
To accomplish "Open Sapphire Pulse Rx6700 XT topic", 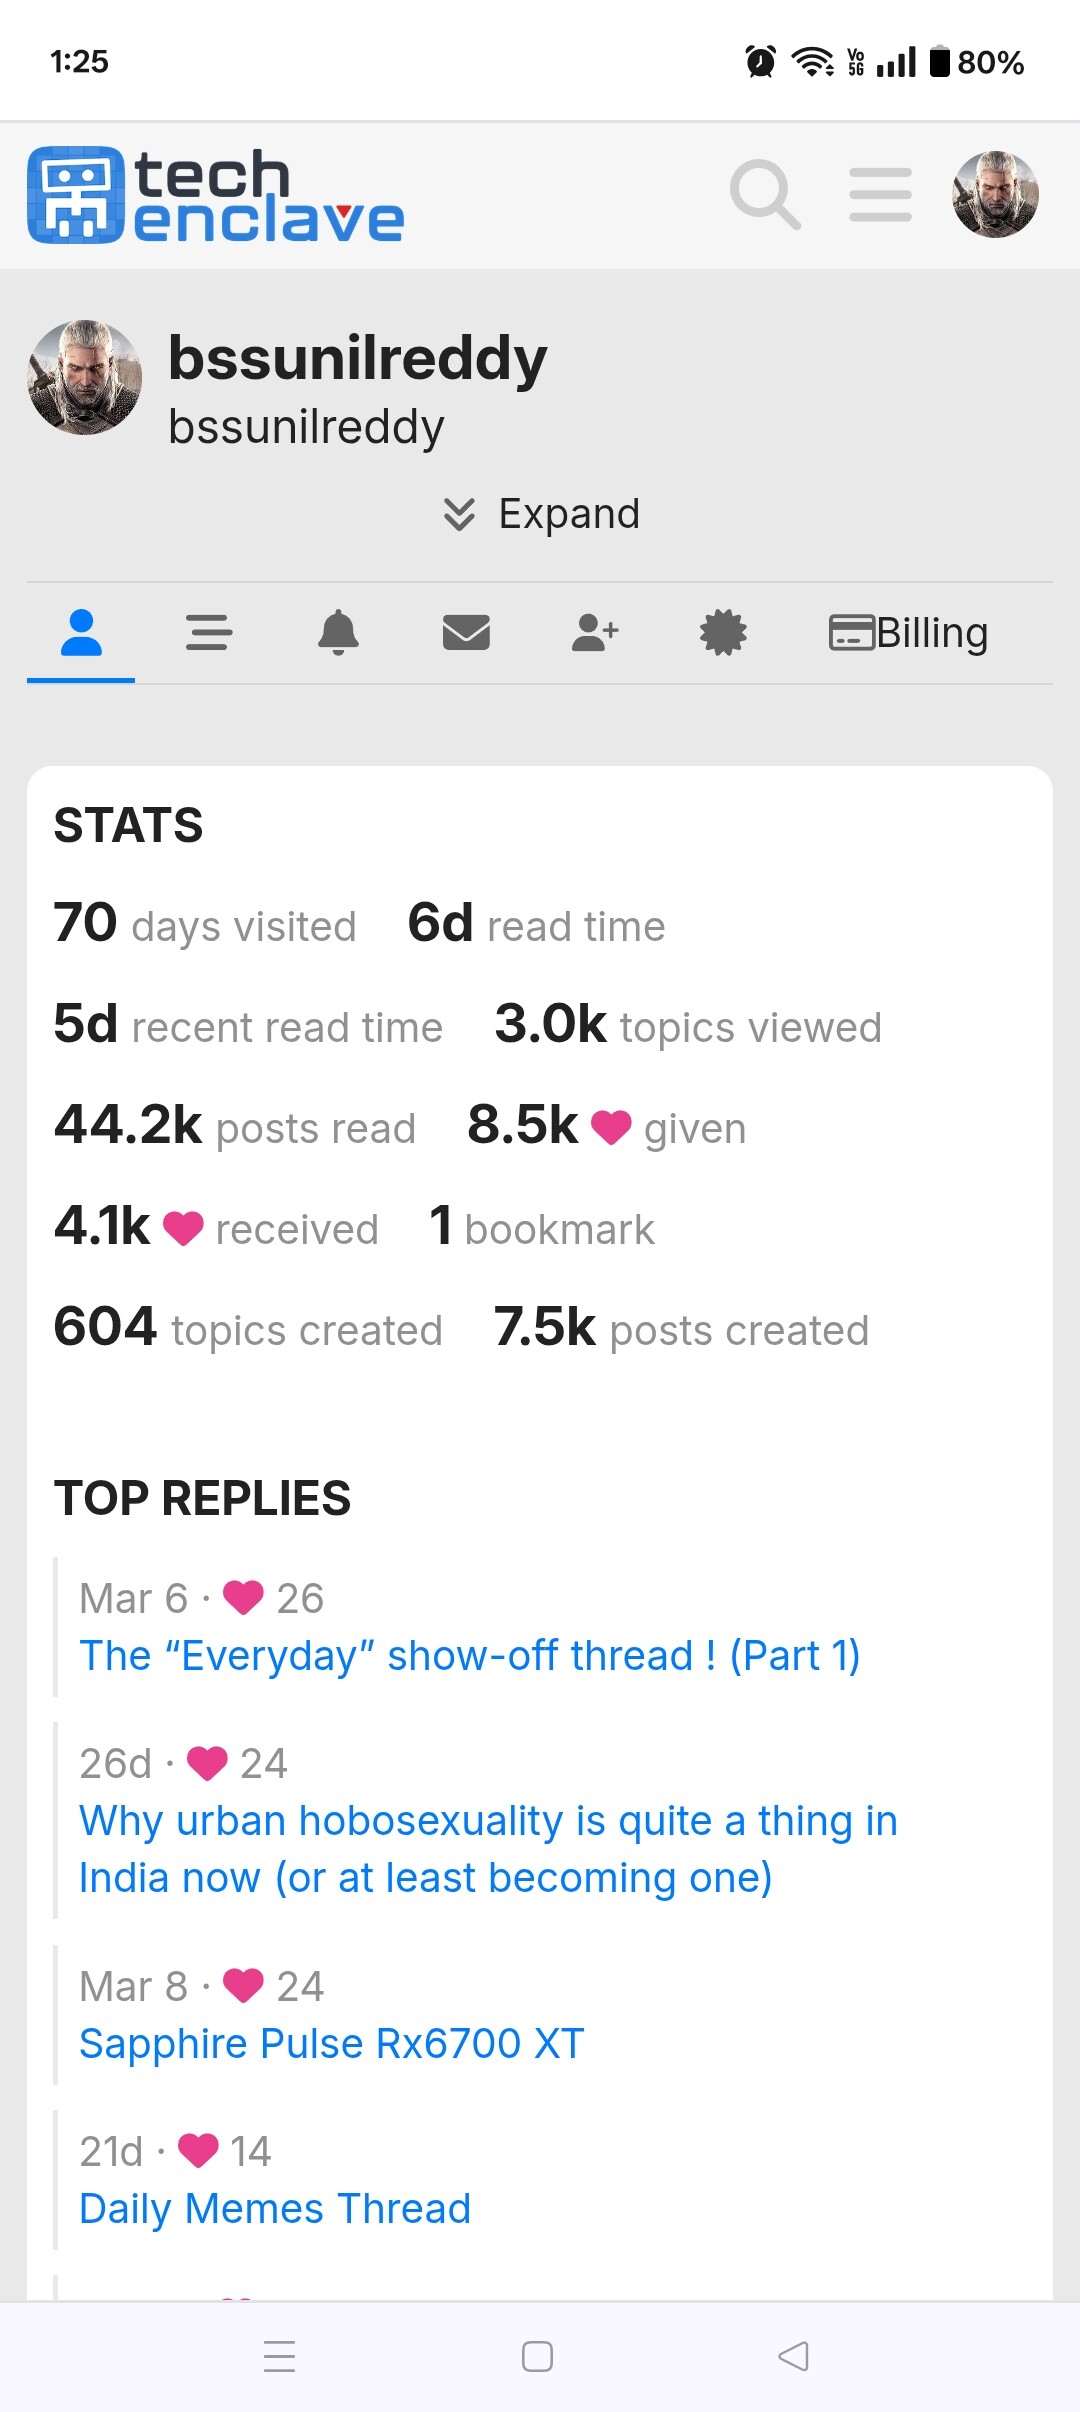I will [x=332, y=2043].
